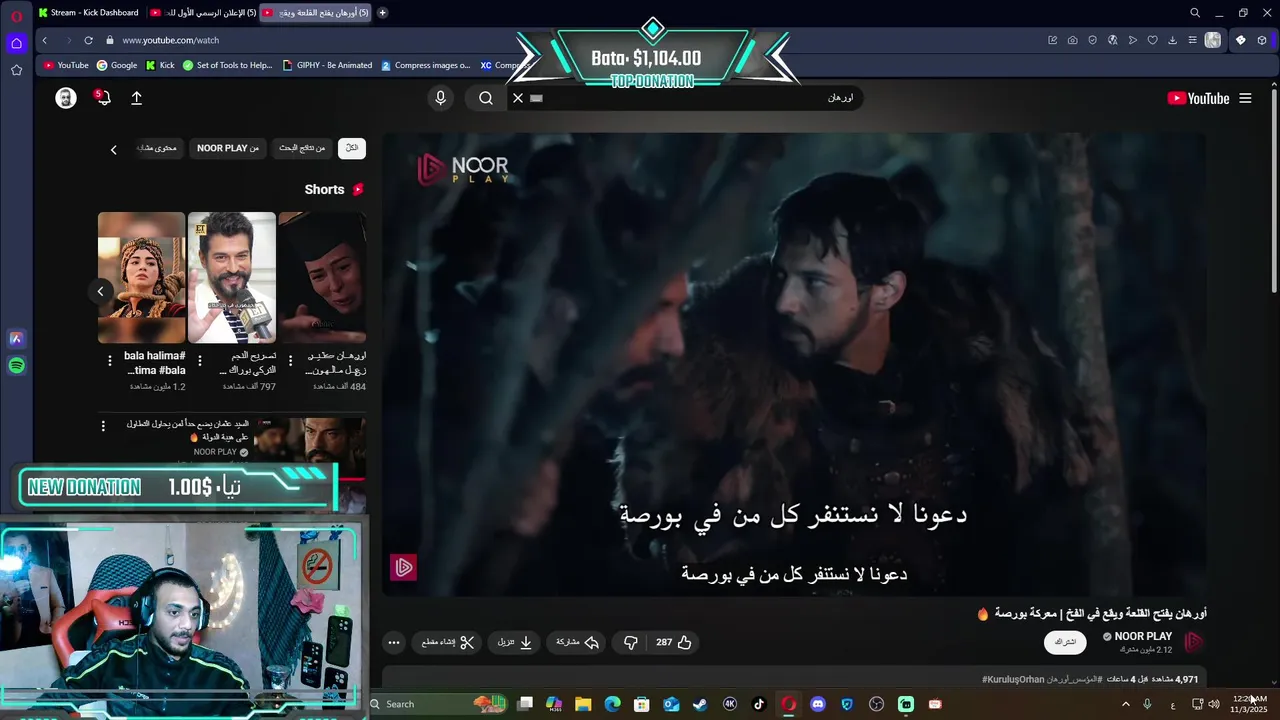Image resolution: width=1280 pixels, height=720 pixels.
Task: Open Discord from taskbar
Action: point(818,704)
